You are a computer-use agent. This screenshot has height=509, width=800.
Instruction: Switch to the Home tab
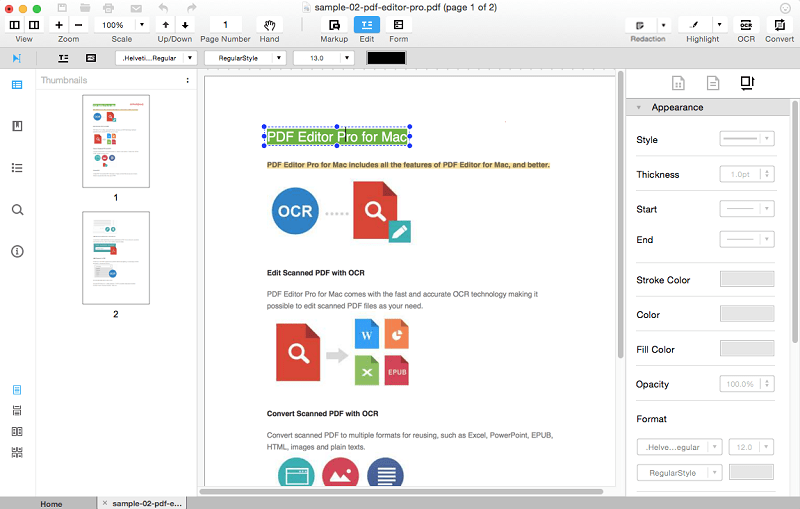click(x=51, y=504)
